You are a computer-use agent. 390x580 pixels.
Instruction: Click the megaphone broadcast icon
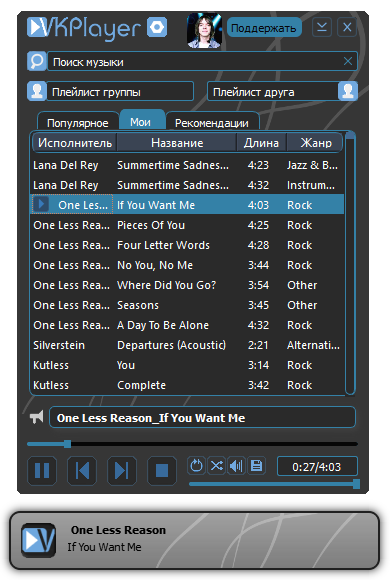point(37,417)
